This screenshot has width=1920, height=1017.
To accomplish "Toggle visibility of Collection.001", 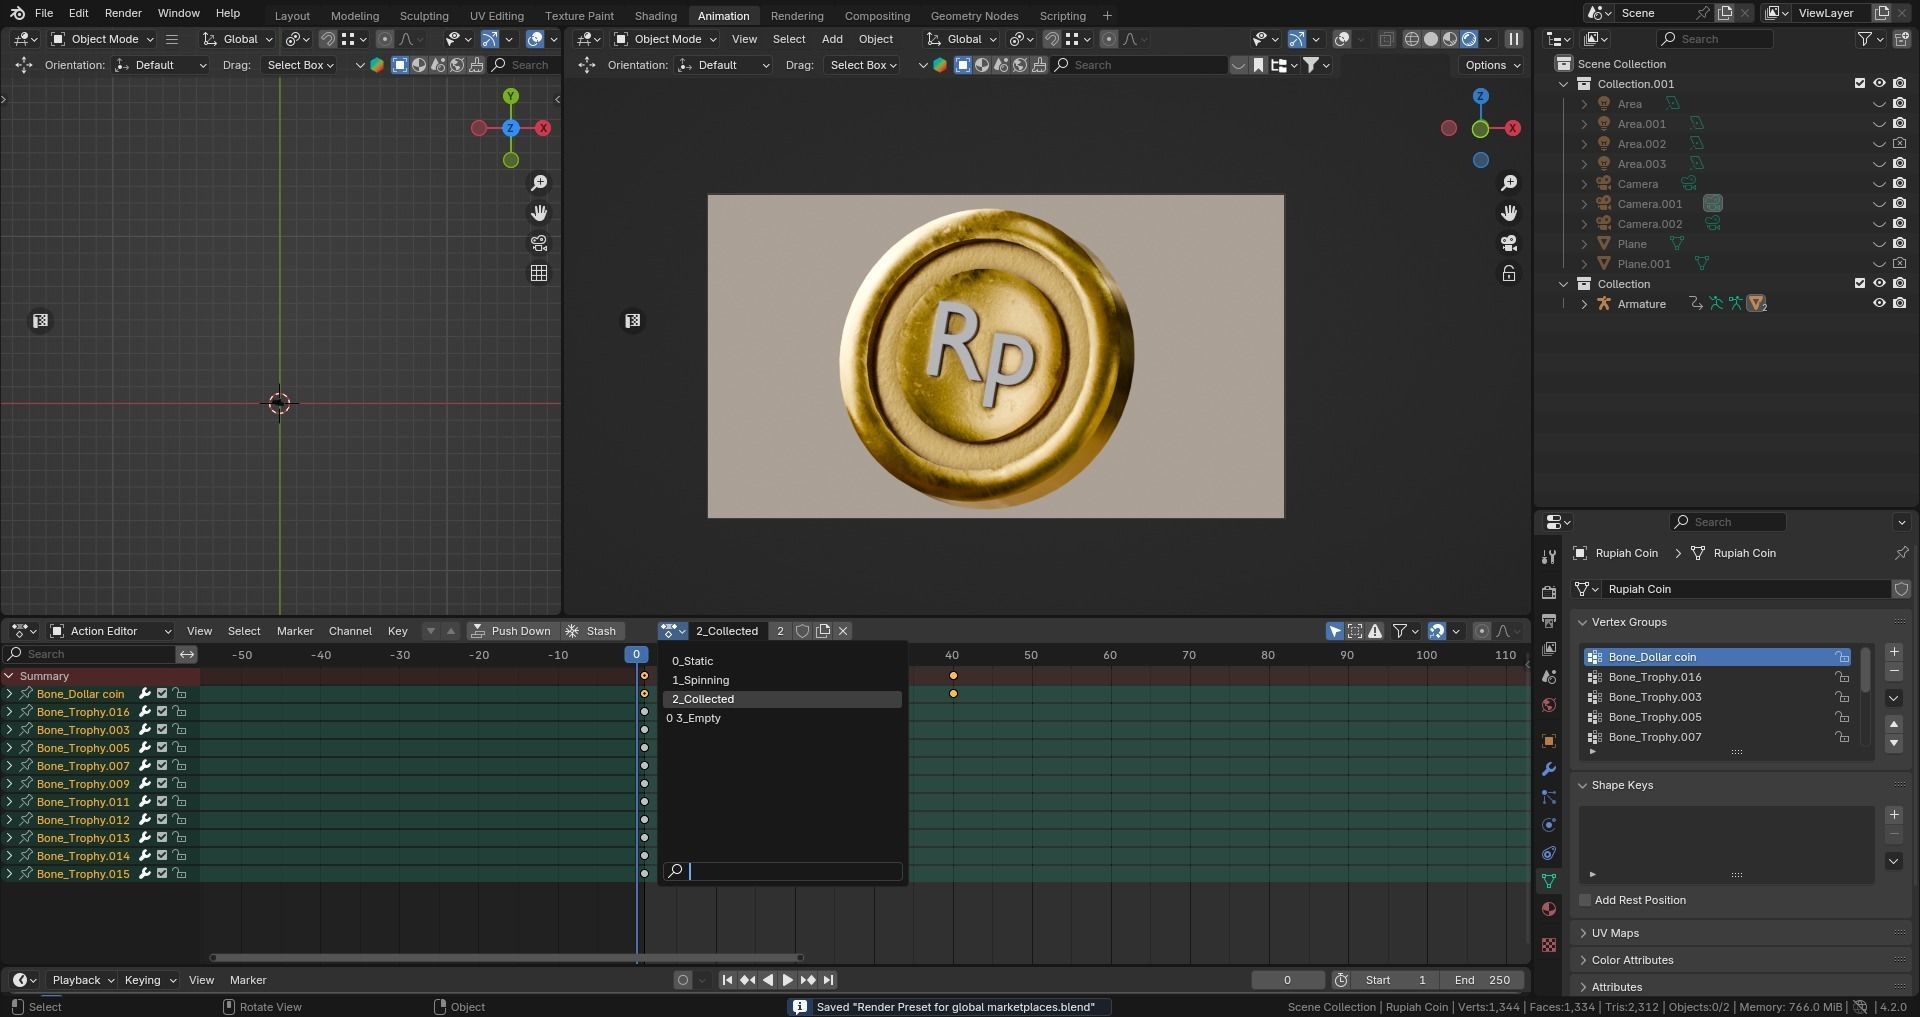I will tap(1879, 84).
